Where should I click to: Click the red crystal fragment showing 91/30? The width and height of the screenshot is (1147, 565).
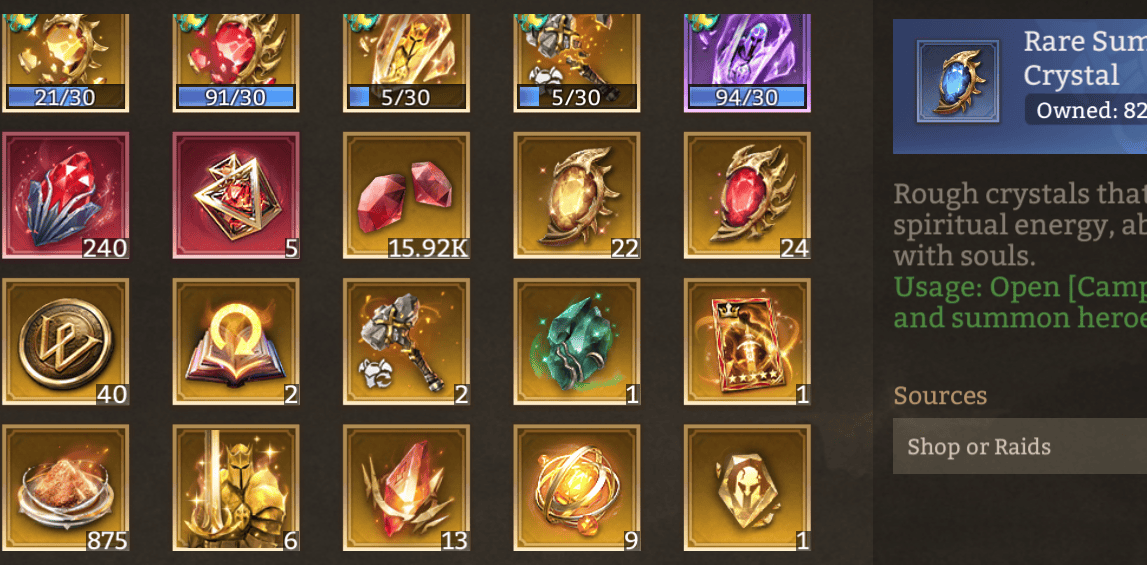pos(236,63)
